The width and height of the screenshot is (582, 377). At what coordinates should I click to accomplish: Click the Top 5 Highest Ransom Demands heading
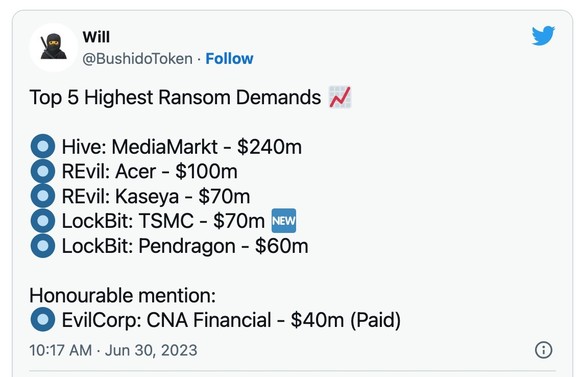click(175, 98)
